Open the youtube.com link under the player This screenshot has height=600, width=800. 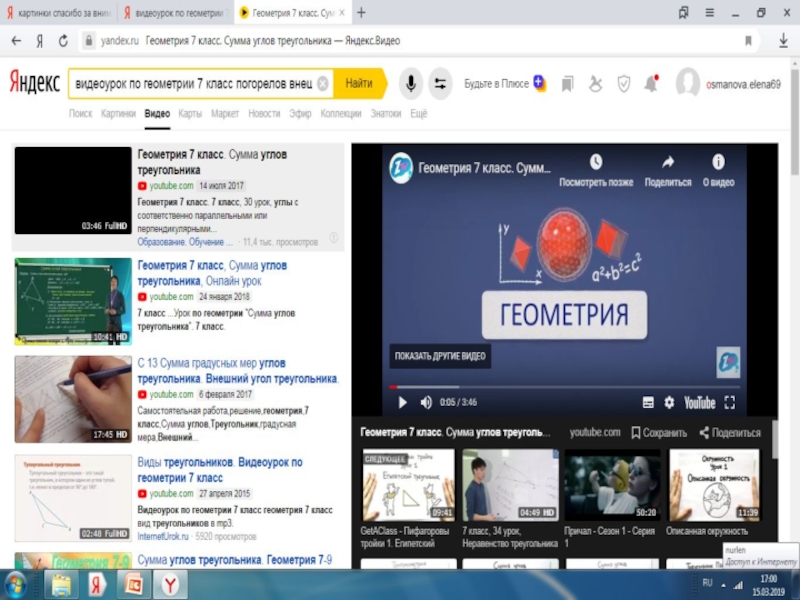(595, 433)
